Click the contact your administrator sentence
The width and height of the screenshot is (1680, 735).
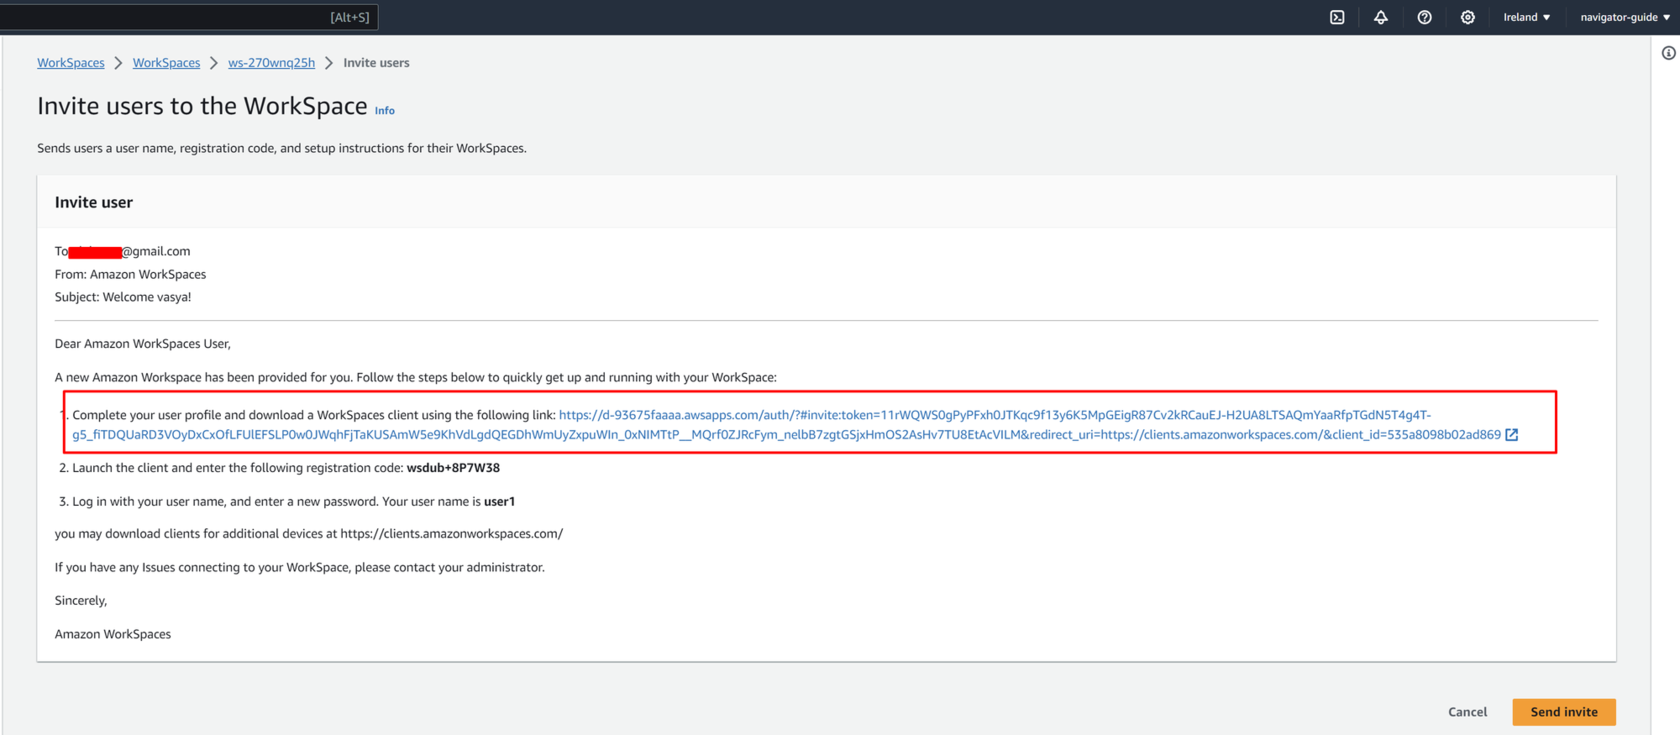point(300,567)
